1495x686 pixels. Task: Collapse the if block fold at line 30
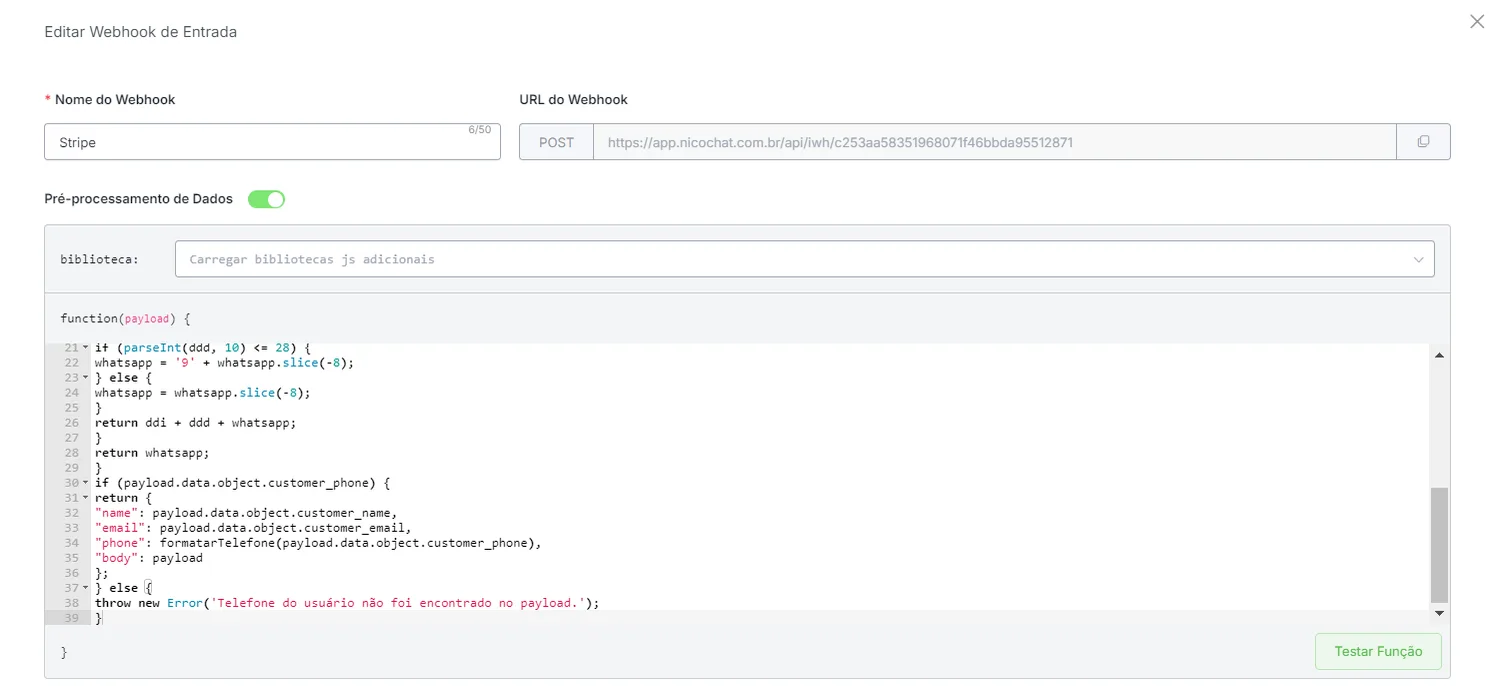tap(86, 483)
